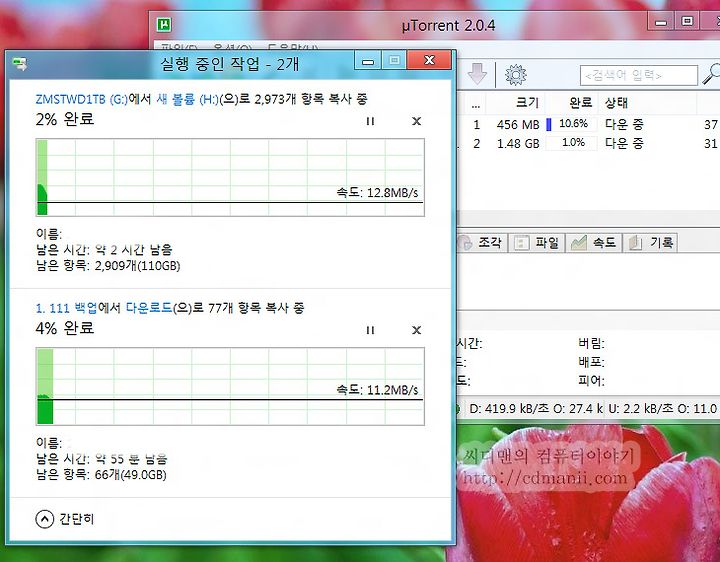Screen dimensions: 720x562
Task: Switch to the 조각 tab in µTorrent
Action: pos(482,242)
